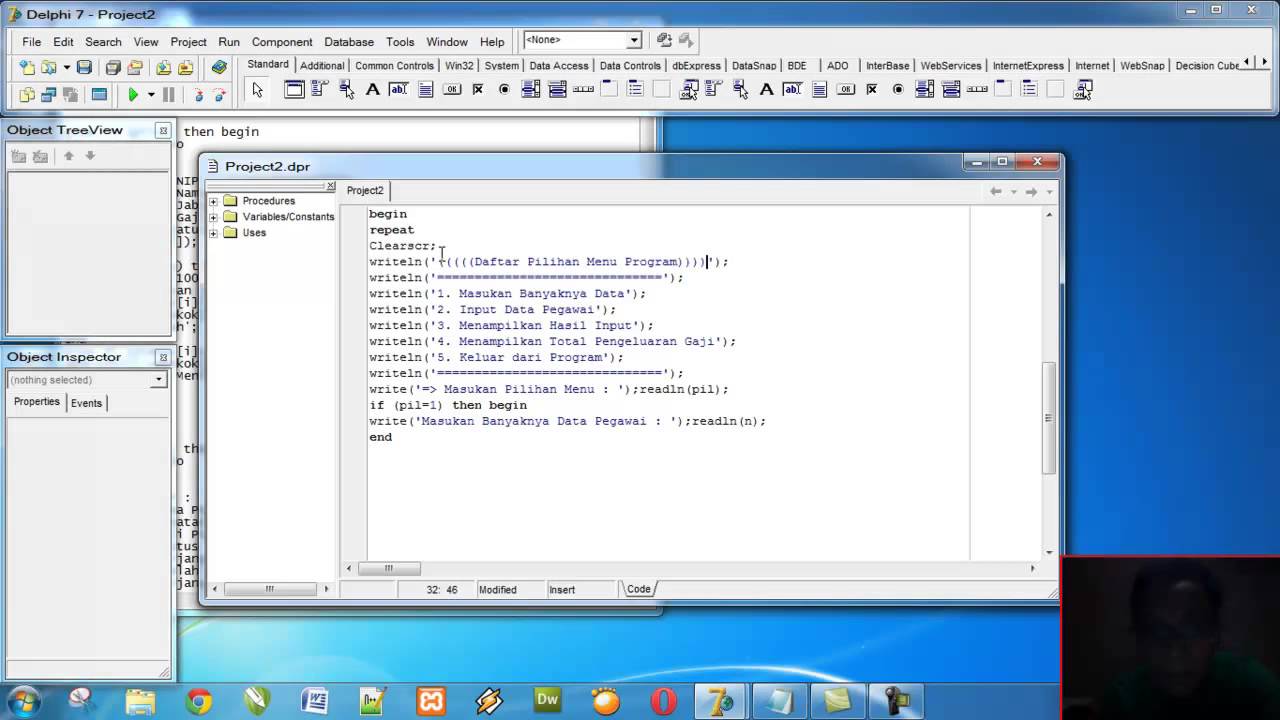1280x720 pixels.
Task: Click the code explorer horizontal scrollbar
Action: (x=270, y=589)
